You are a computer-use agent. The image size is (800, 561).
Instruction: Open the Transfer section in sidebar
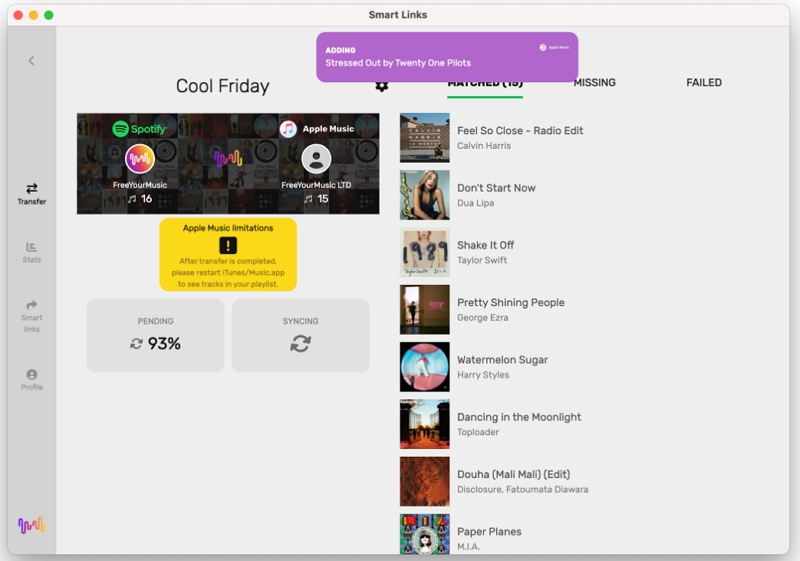[31, 193]
